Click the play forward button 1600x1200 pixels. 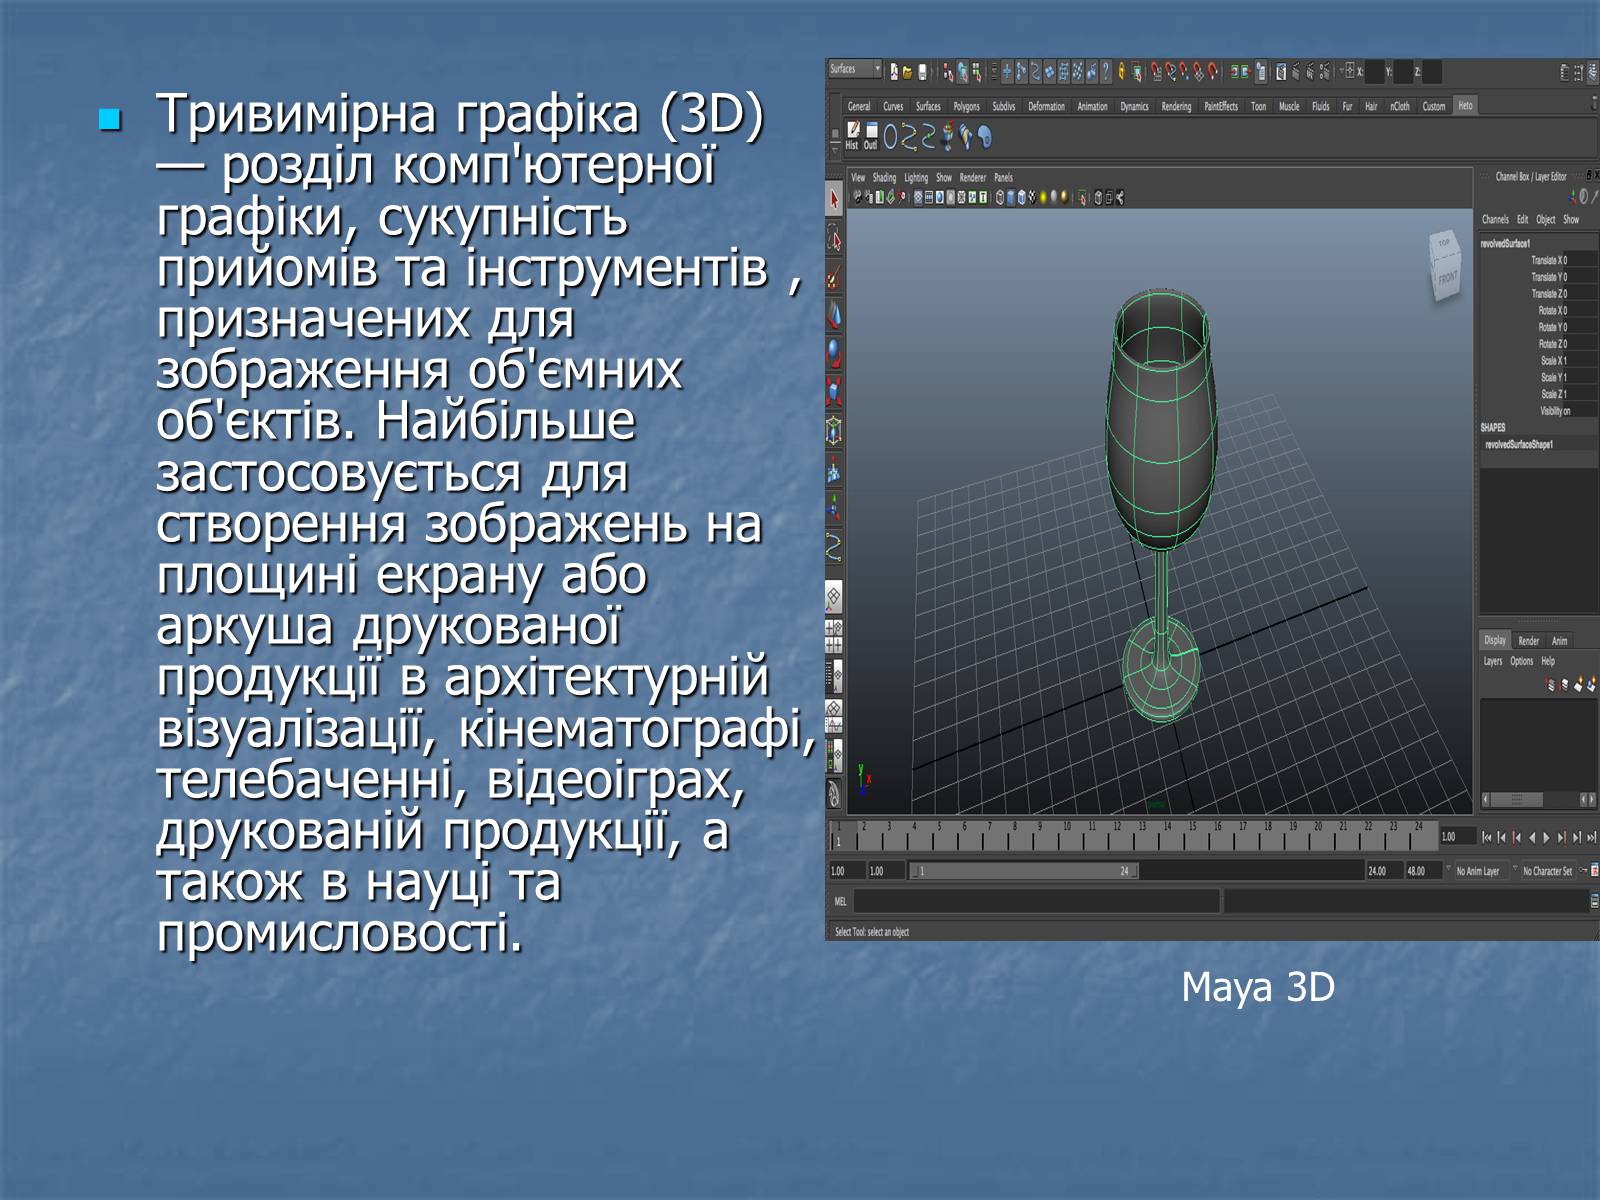click(1546, 837)
